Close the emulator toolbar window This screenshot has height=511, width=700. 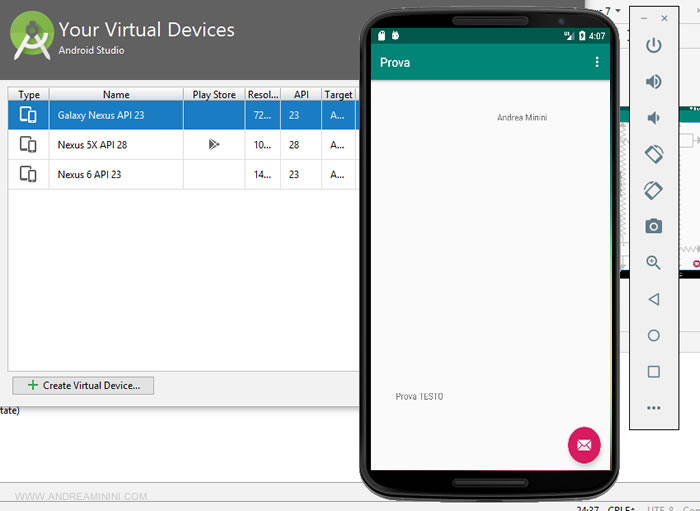click(x=665, y=18)
